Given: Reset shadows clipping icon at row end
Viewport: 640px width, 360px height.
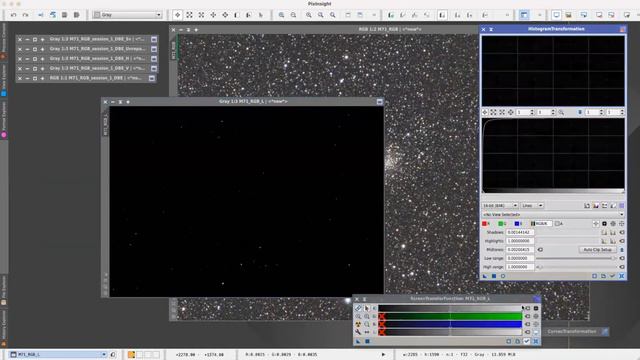Looking at the screenshot, I should pos(622,232).
